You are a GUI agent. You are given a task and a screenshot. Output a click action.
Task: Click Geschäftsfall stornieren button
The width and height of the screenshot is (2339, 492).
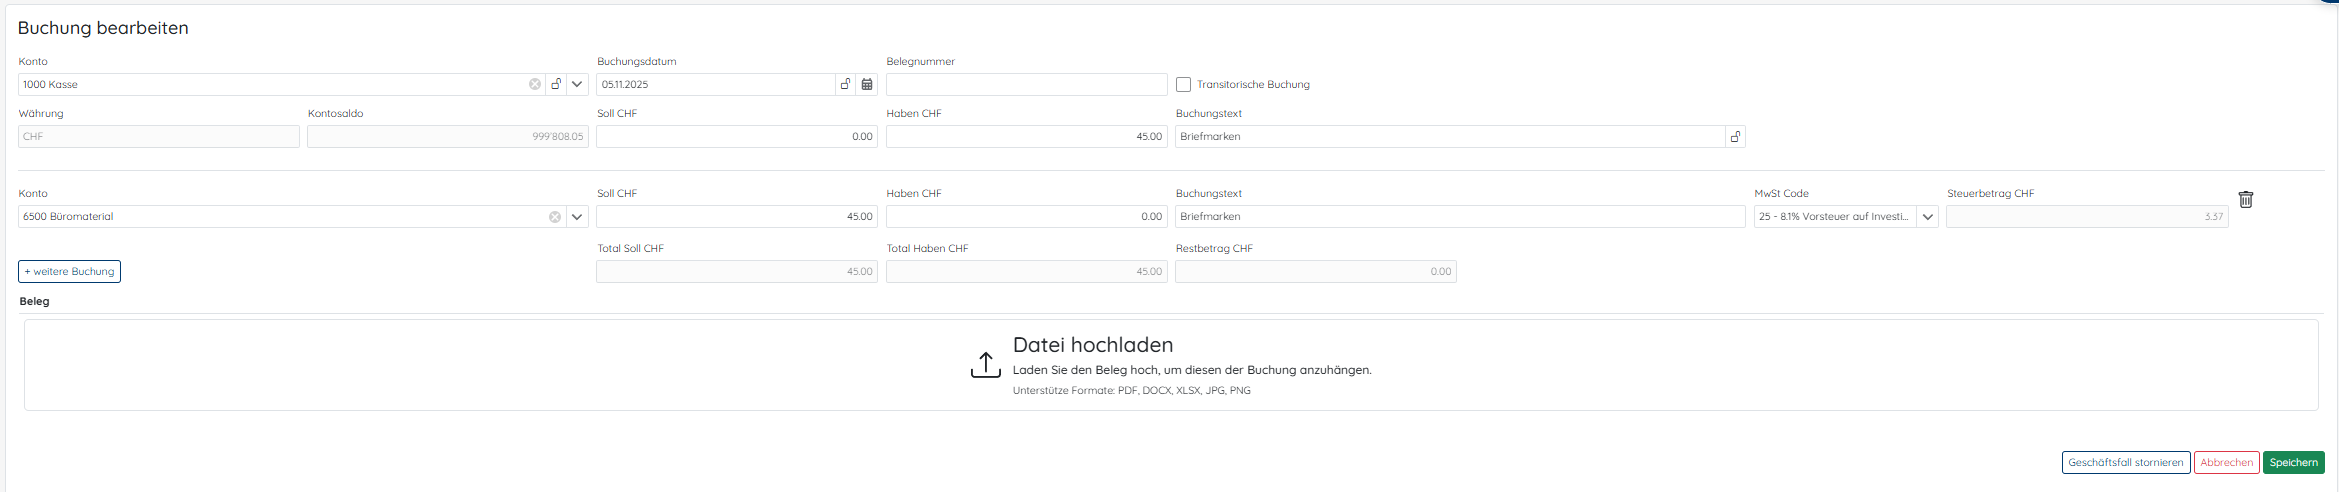point(2125,463)
